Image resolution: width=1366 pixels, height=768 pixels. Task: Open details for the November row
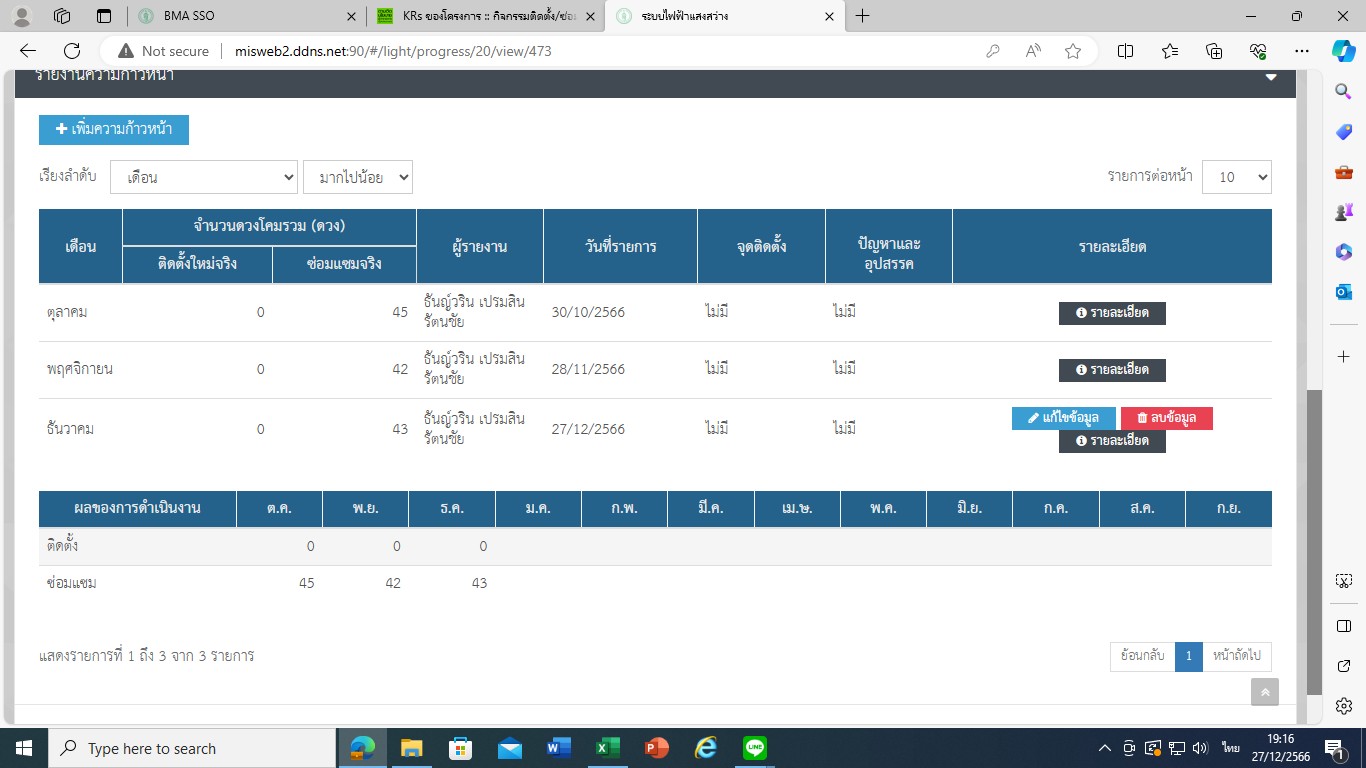click(1112, 370)
